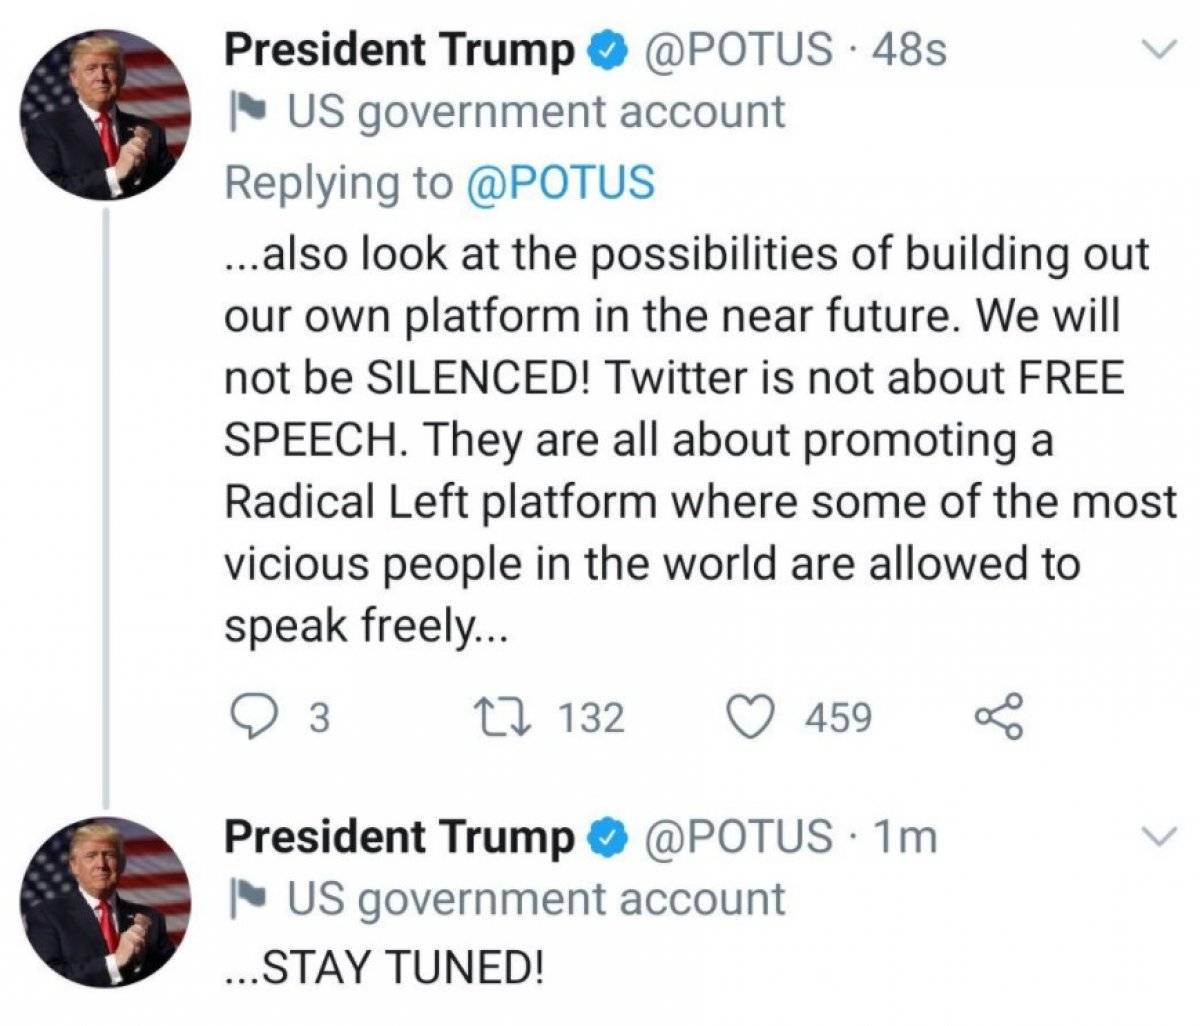Click the blue verified badge next to President Trump
The height and width of the screenshot is (1026, 1200).
[605, 48]
